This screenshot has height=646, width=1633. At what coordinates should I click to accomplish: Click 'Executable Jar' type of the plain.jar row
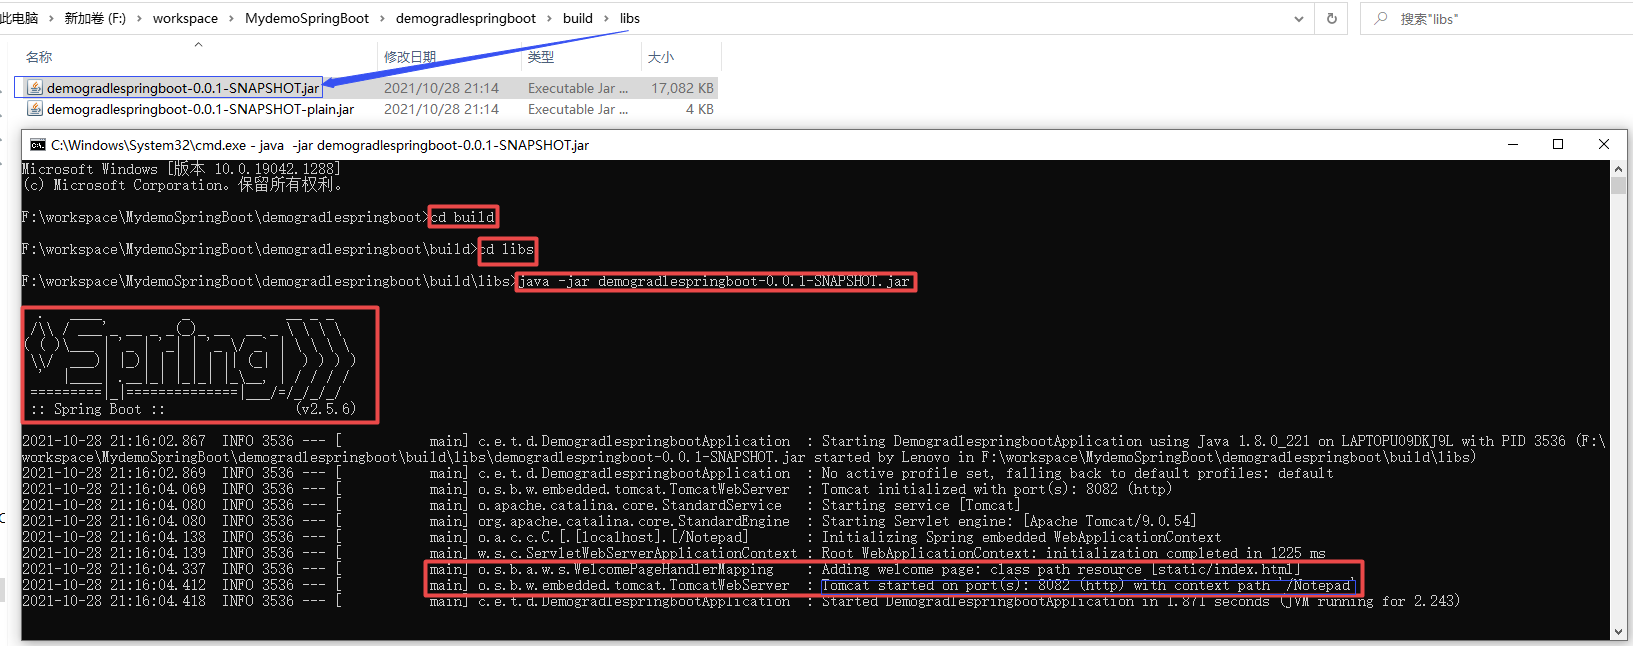click(x=578, y=109)
